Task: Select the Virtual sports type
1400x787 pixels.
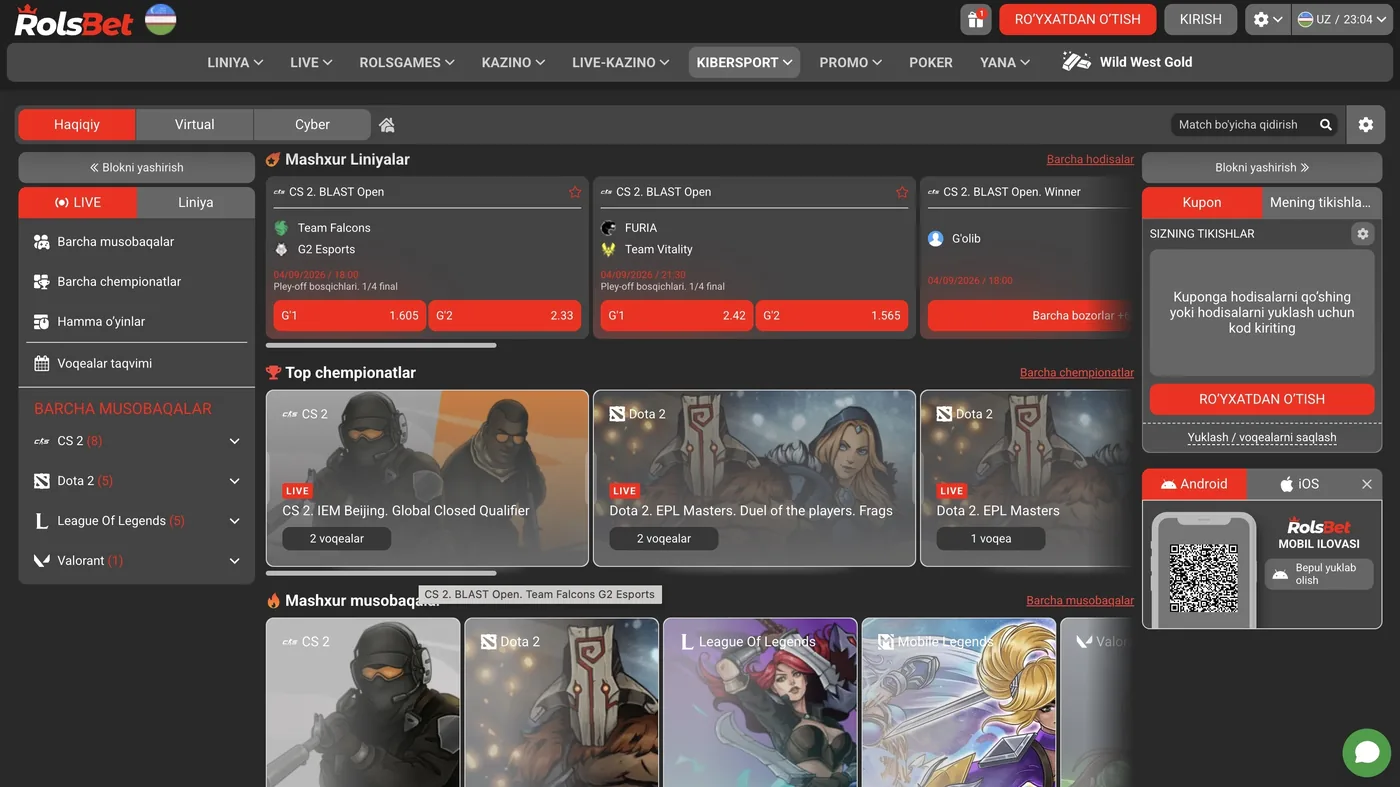Action: click(195, 125)
